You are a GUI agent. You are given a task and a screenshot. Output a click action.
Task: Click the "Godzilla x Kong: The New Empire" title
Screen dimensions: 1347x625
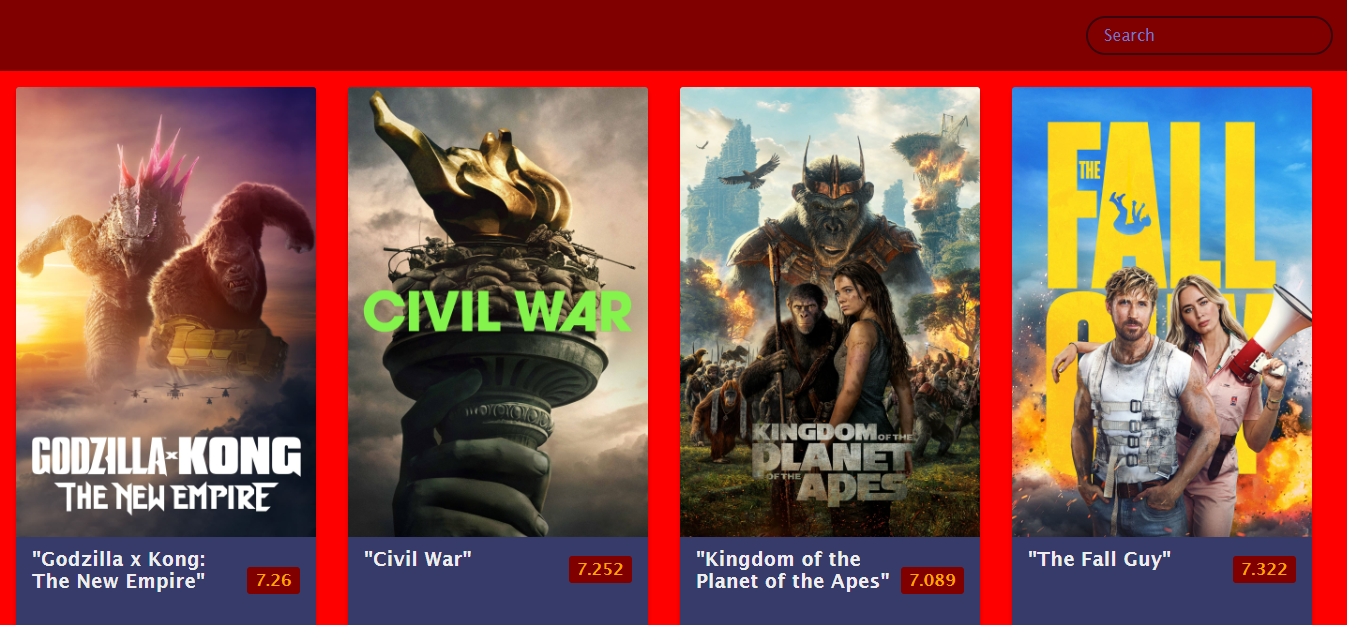(119, 569)
